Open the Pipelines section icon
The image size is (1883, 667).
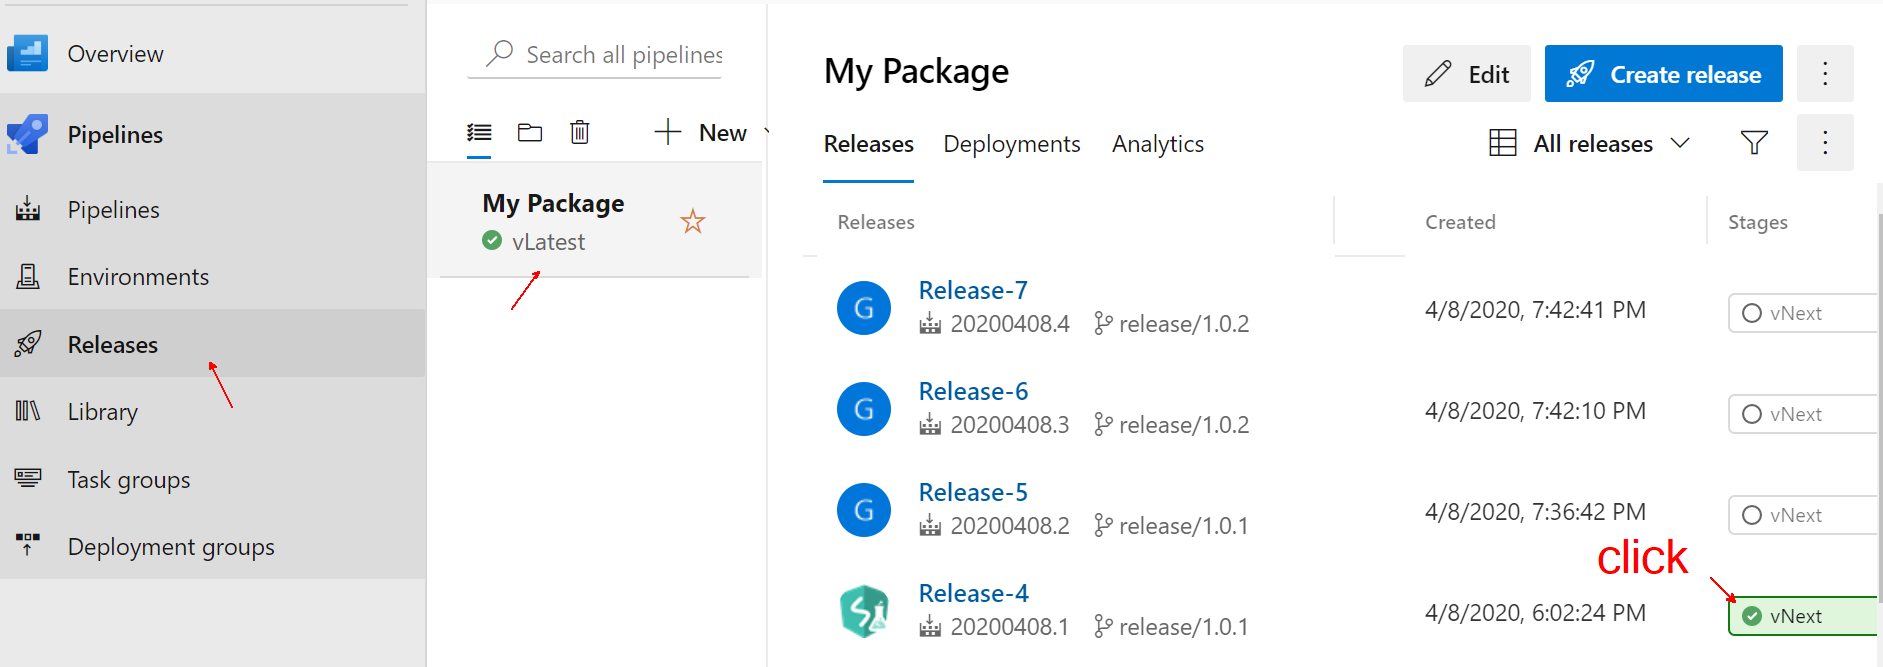28,134
